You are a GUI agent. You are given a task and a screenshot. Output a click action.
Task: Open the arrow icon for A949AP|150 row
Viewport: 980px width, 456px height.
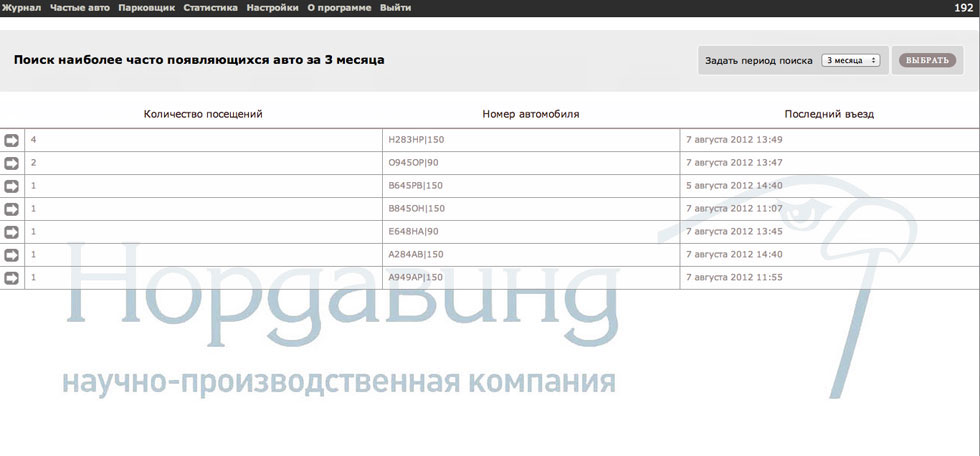tap(12, 278)
